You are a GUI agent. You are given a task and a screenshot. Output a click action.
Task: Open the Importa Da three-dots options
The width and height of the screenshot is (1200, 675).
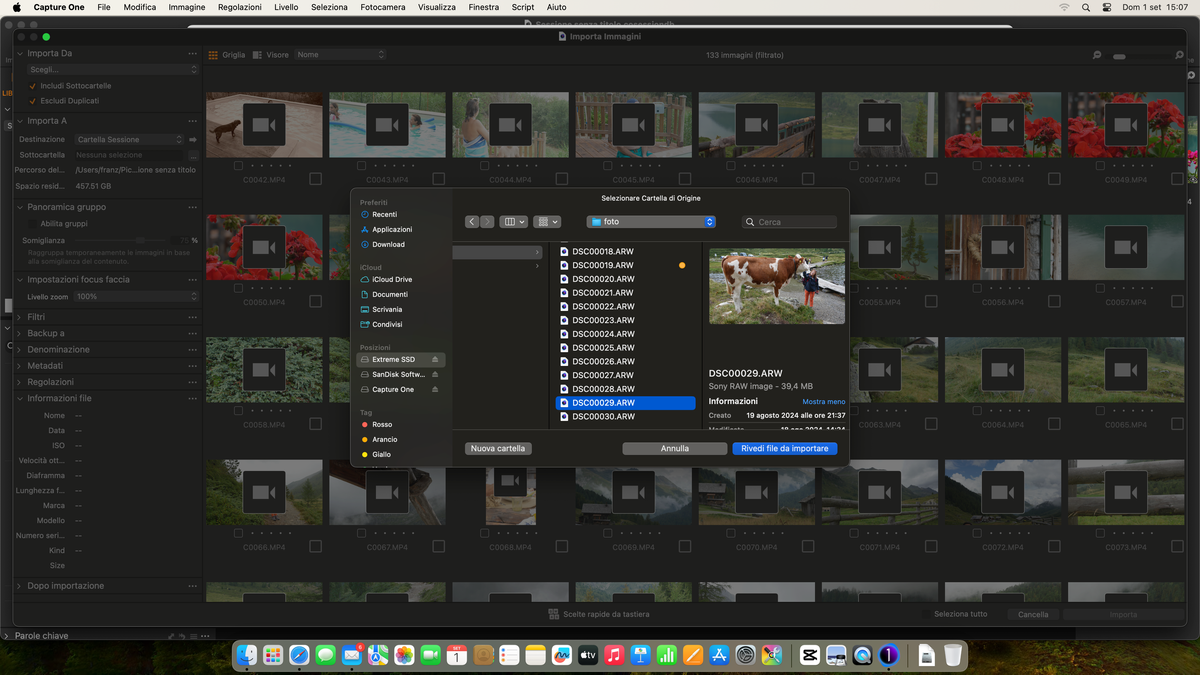coord(193,54)
